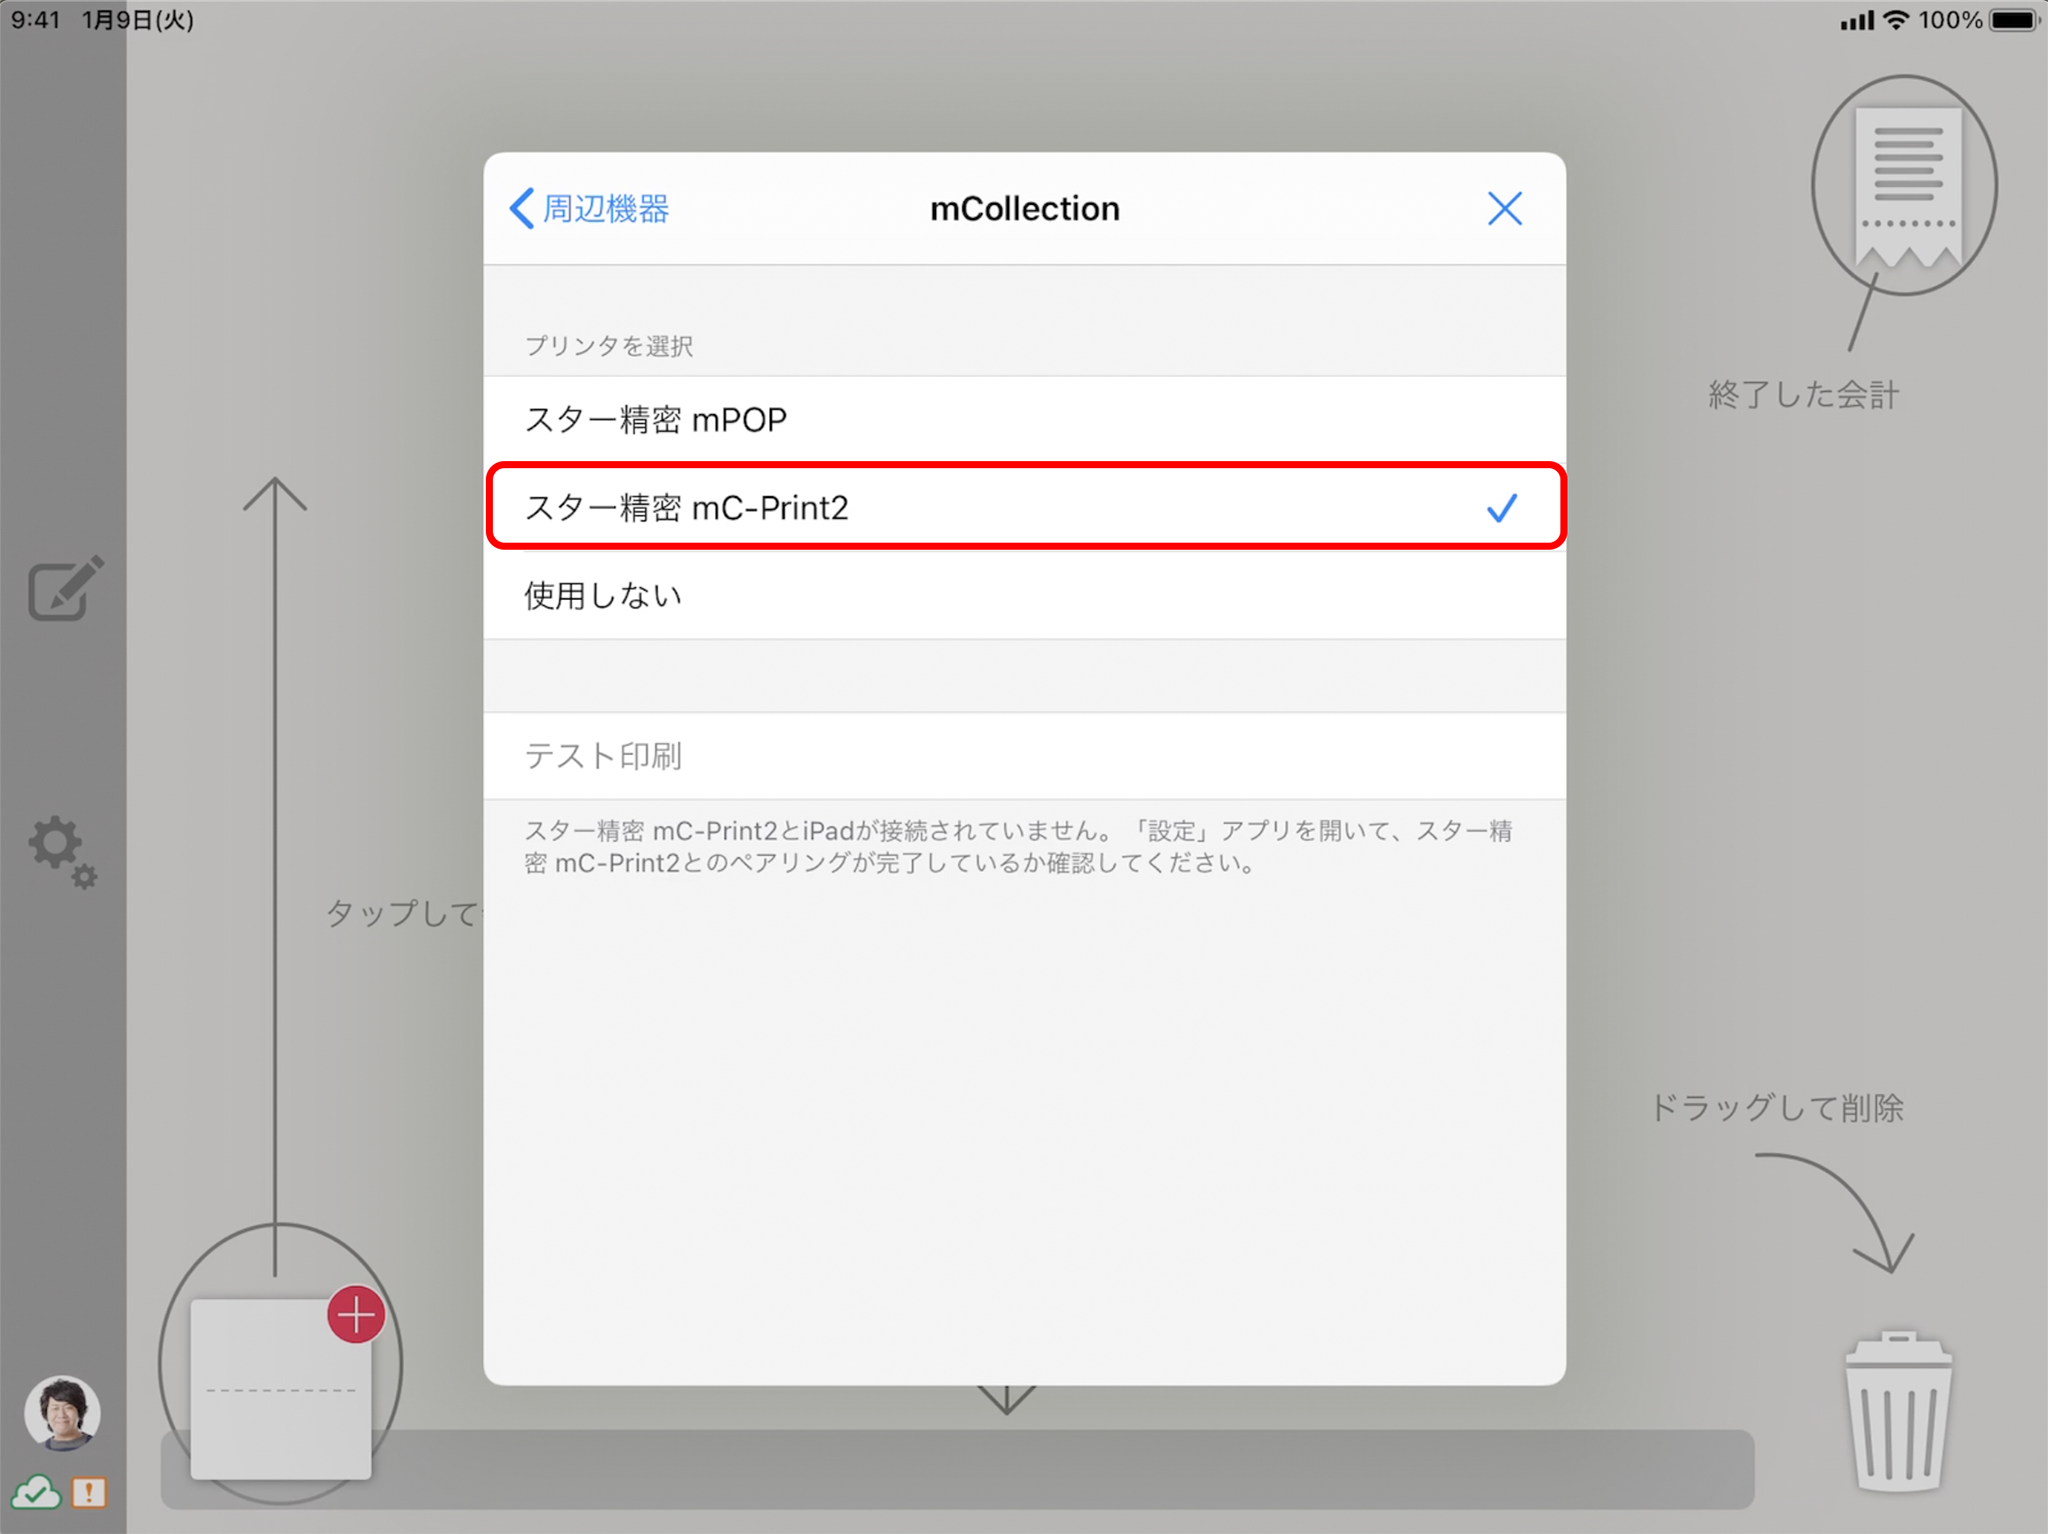Tap the cloud sync status icon
Viewport: 2048px width, 1534px height.
point(36,1493)
